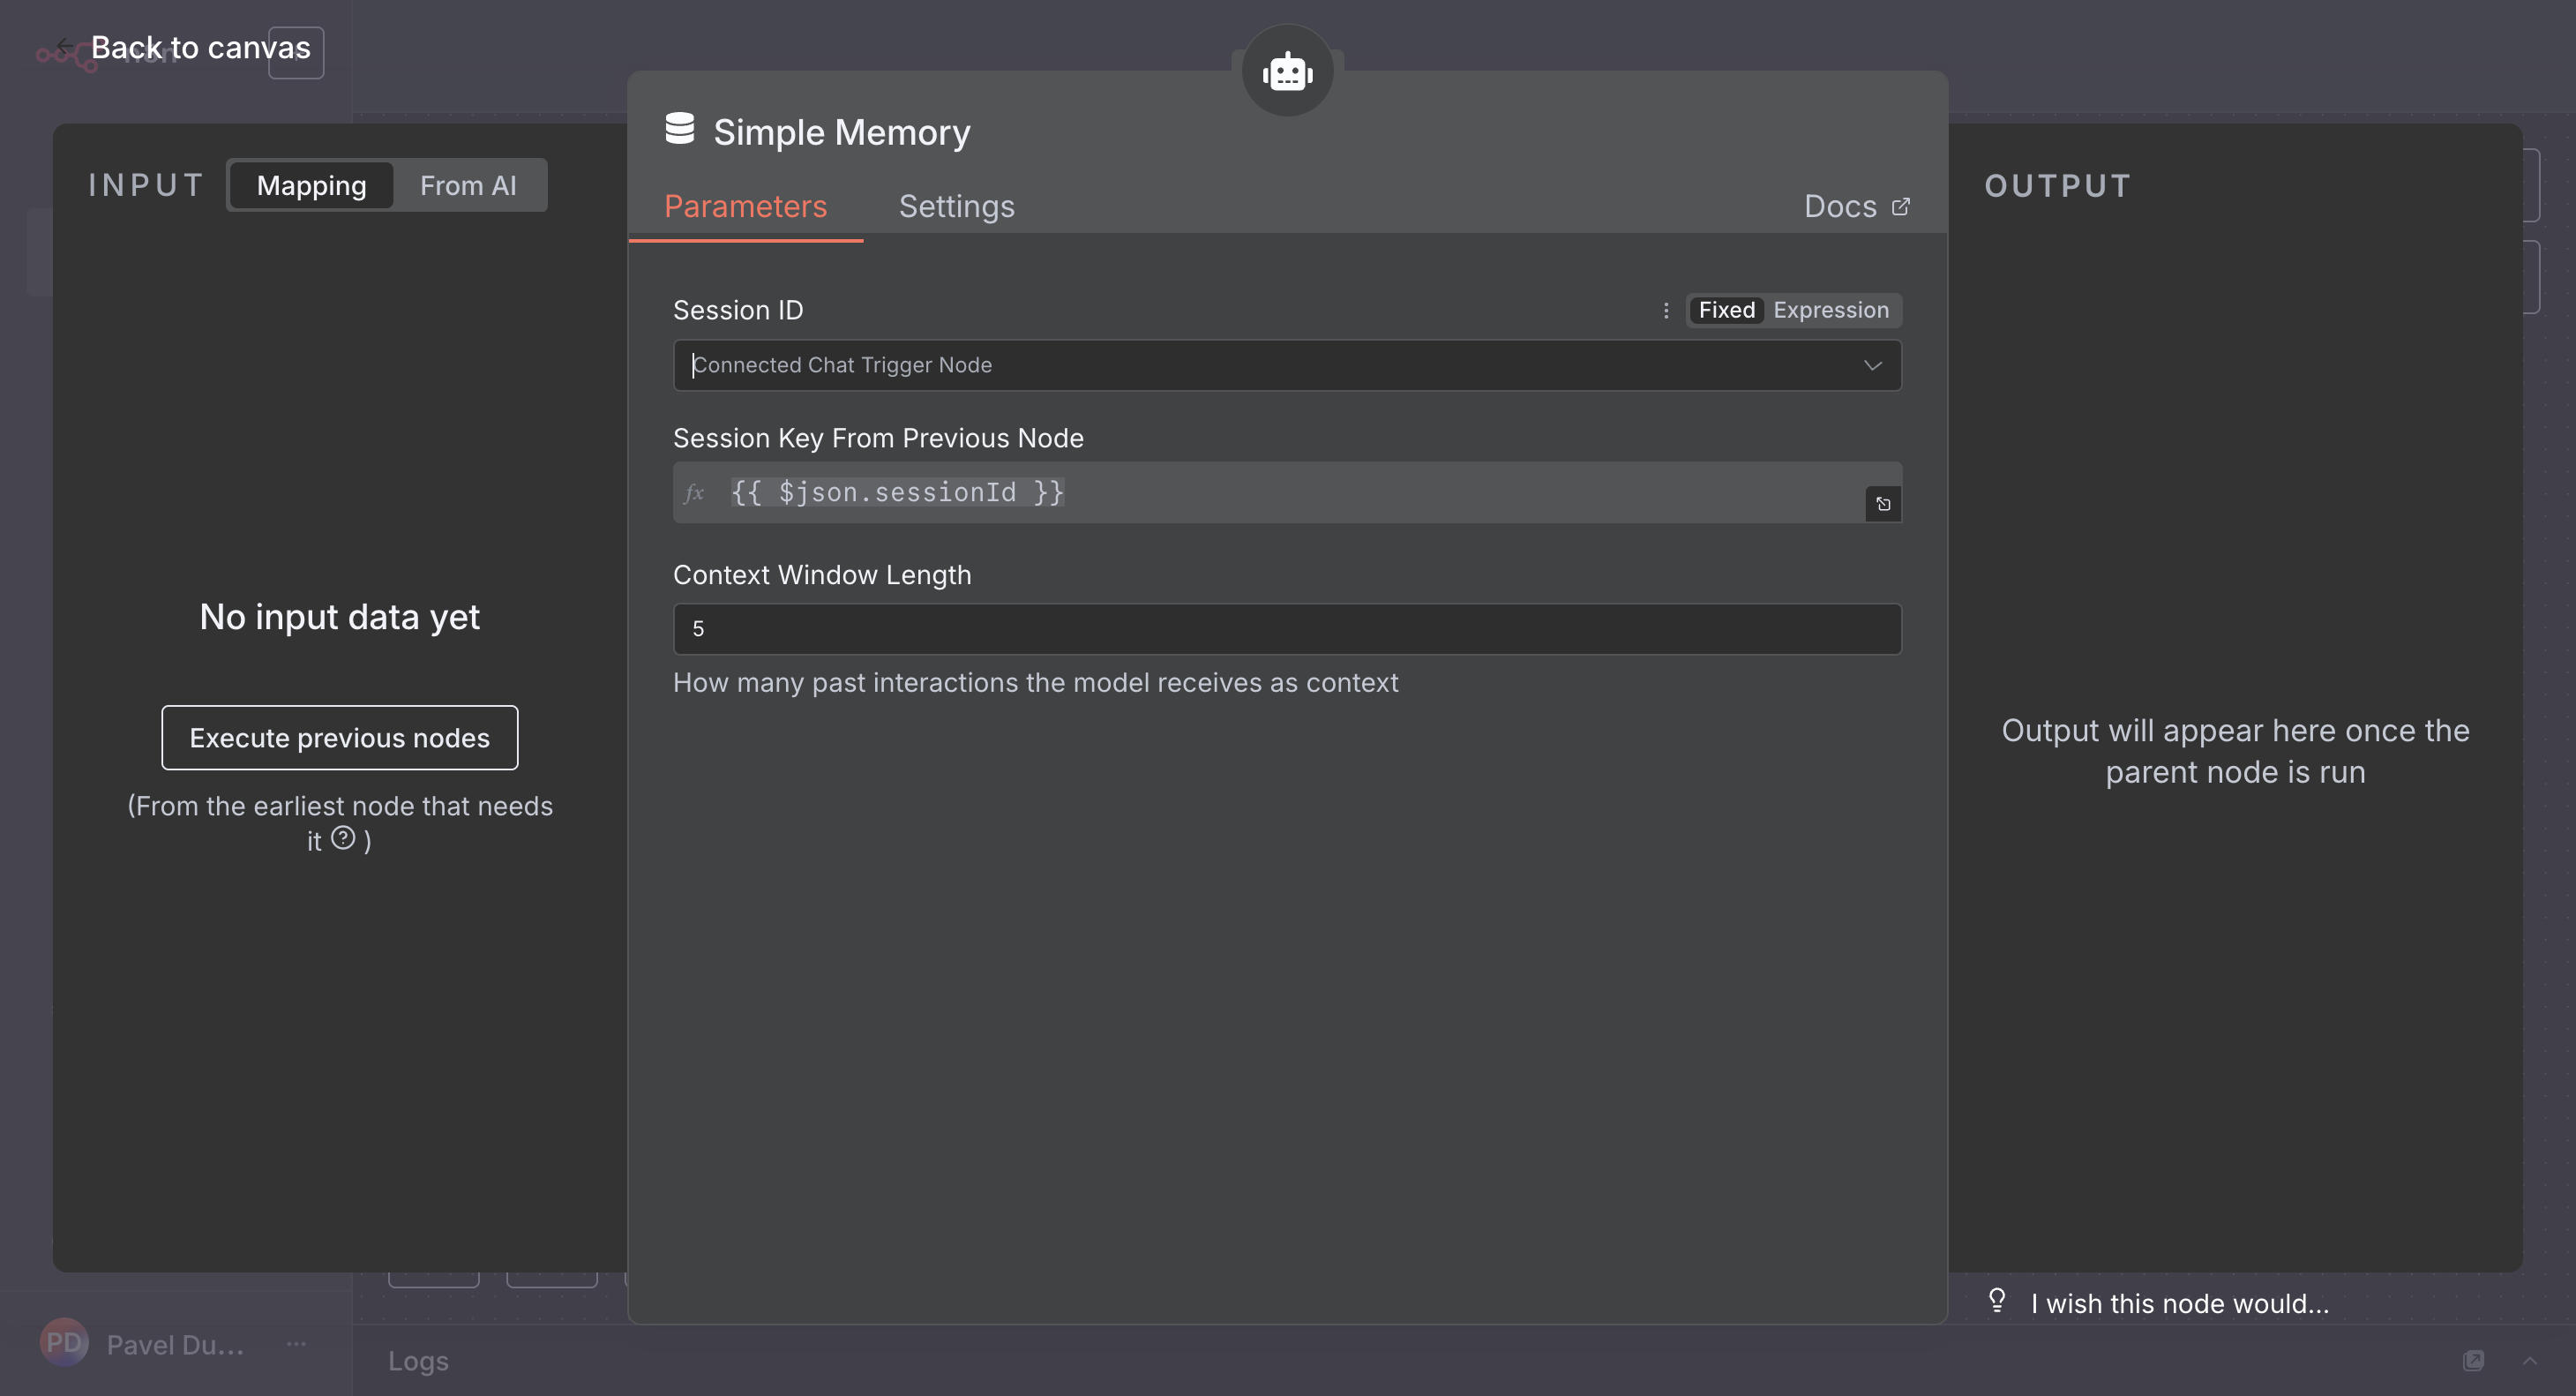Select Mapping input view

click(311, 186)
